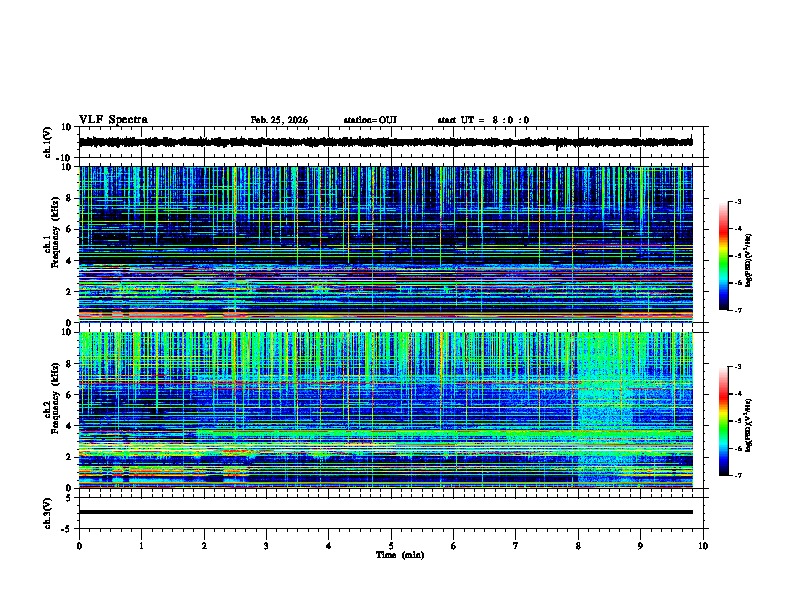Click the "-7" label on ch.1 colorbar
Screen dimensions: 792x612
pos(737,310)
